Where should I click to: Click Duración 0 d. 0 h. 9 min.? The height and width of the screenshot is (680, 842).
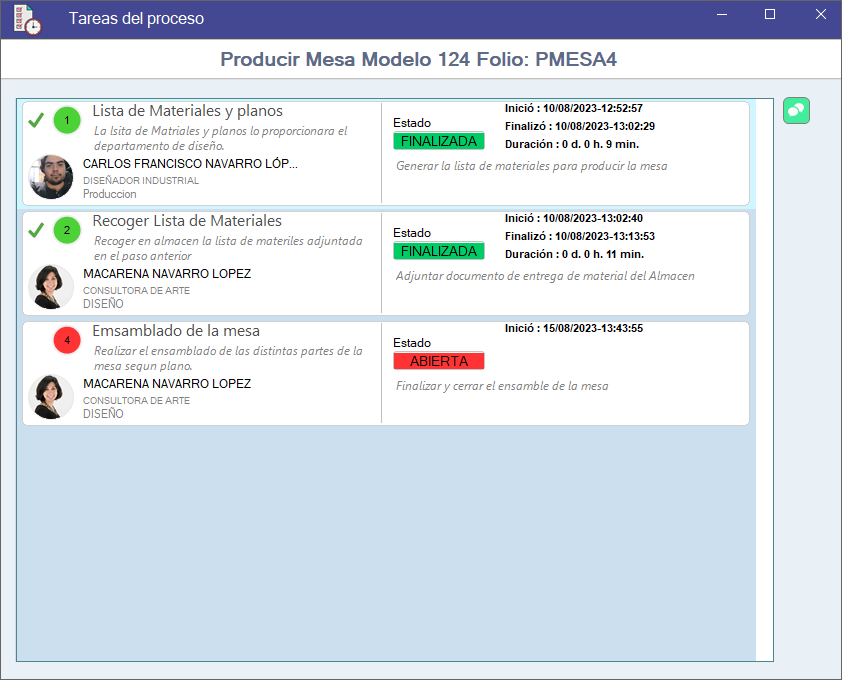pos(572,144)
